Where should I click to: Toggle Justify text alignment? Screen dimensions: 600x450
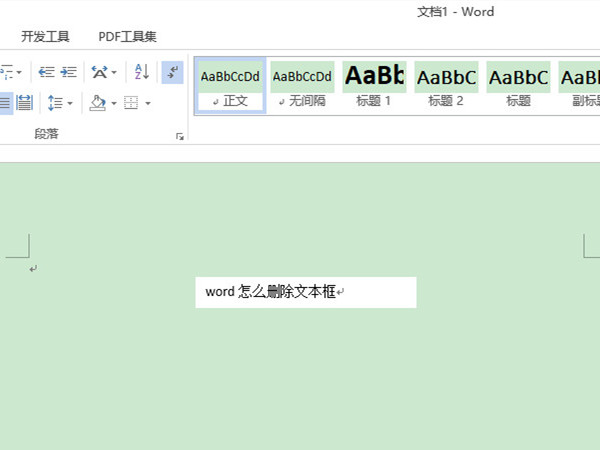point(5,102)
